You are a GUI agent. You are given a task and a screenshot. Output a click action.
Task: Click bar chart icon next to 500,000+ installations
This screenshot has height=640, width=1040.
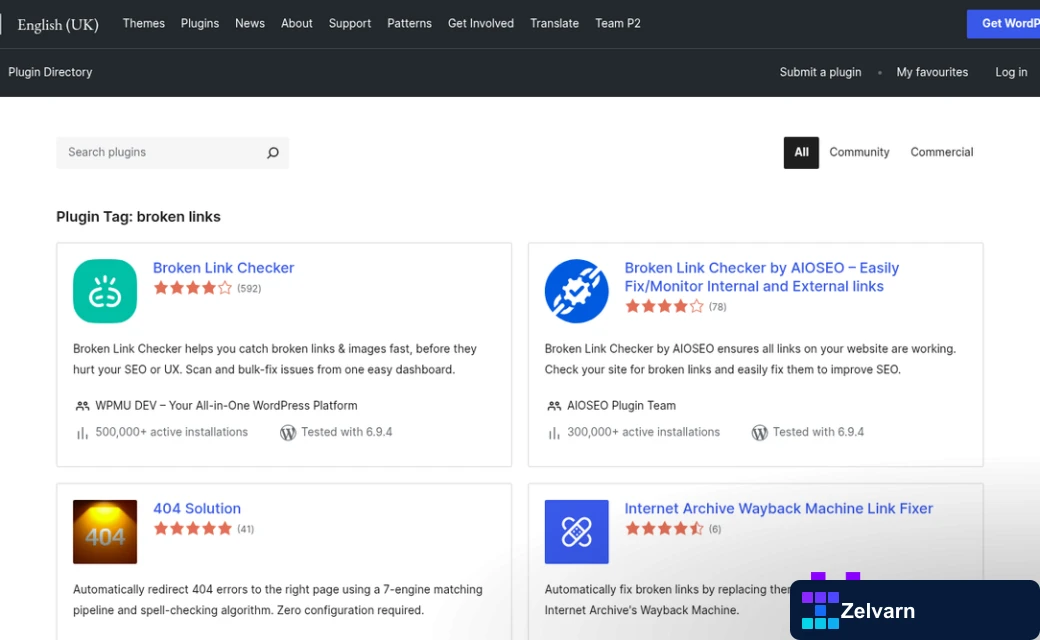click(x=82, y=433)
